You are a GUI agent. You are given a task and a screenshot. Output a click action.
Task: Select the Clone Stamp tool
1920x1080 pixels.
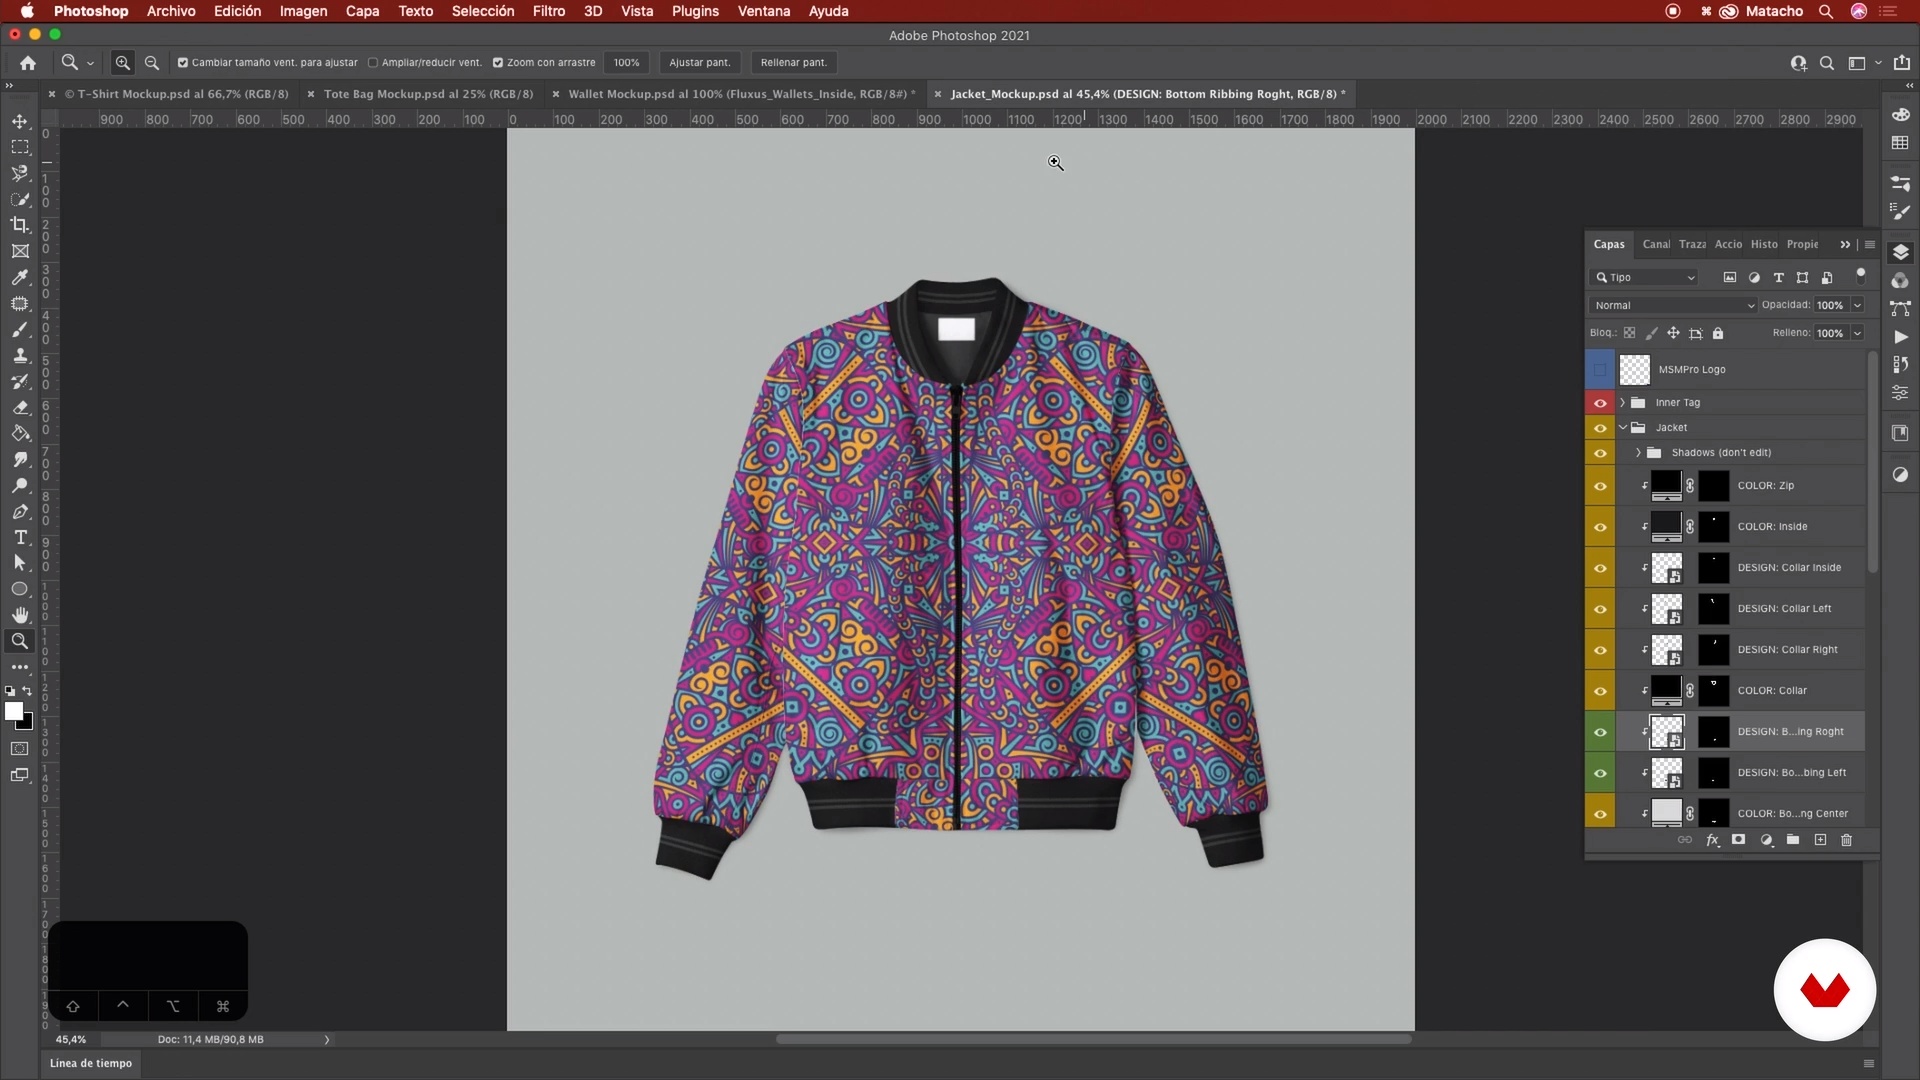click(x=20, y=355)
